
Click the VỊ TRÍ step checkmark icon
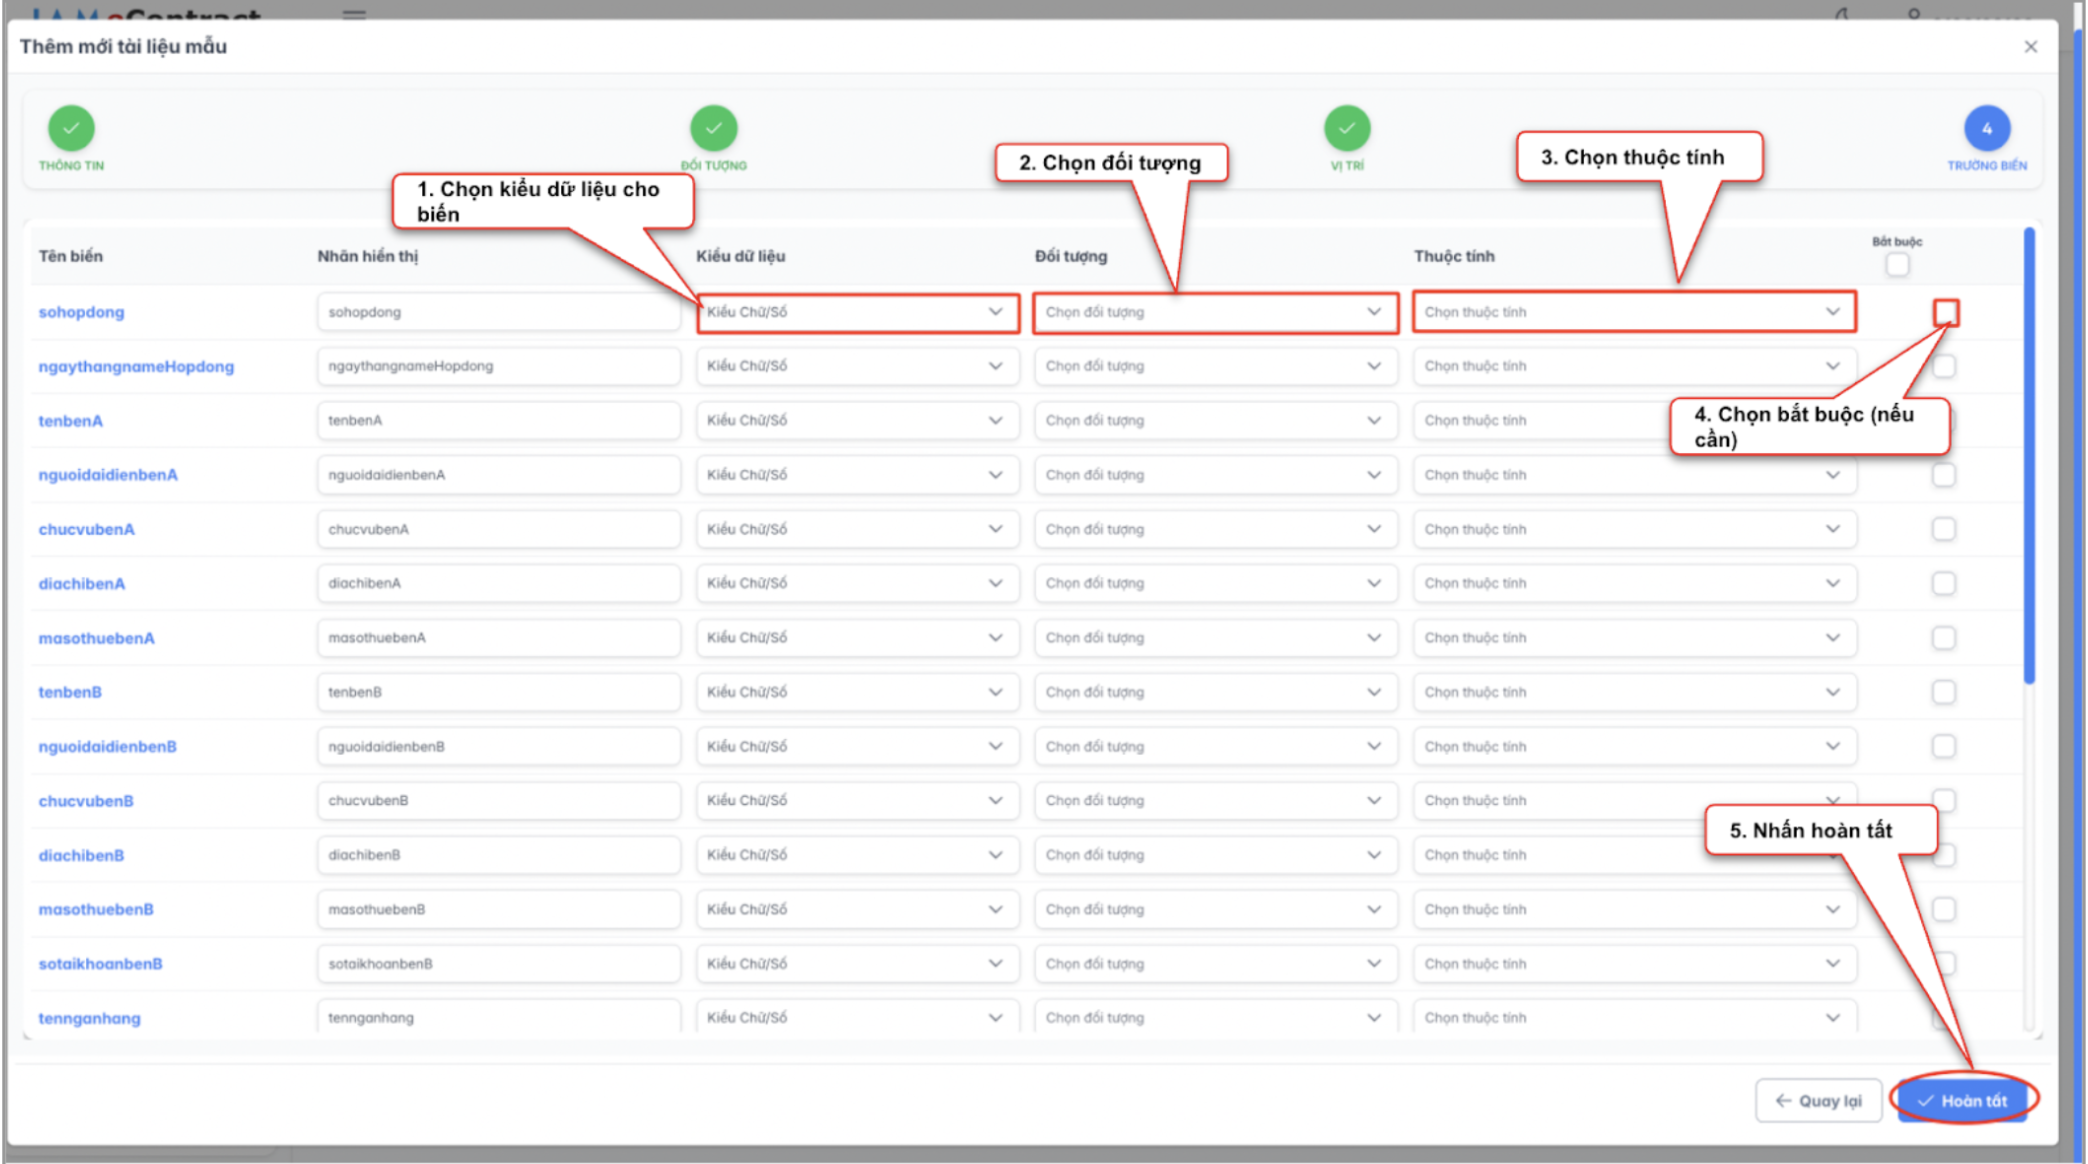[x=1347, y=128]
